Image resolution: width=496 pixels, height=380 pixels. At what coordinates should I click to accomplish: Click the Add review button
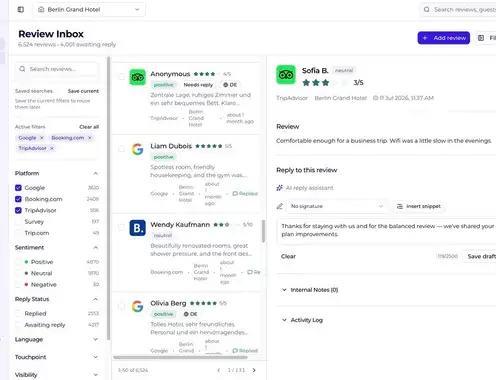tap(444, 38)
